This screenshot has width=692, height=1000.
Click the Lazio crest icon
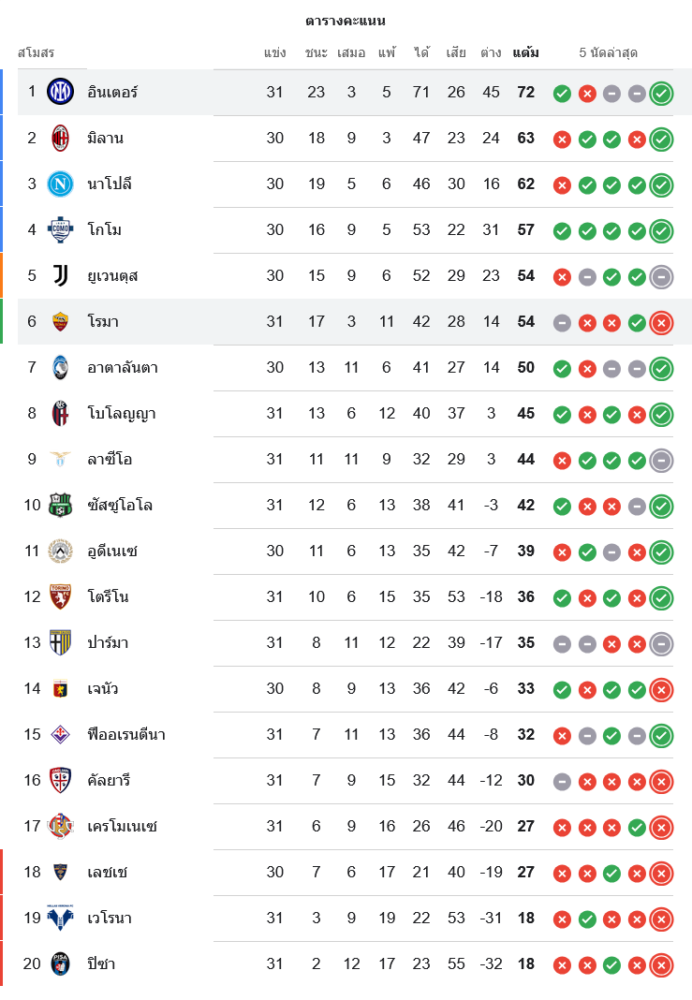tap(60, 460)
